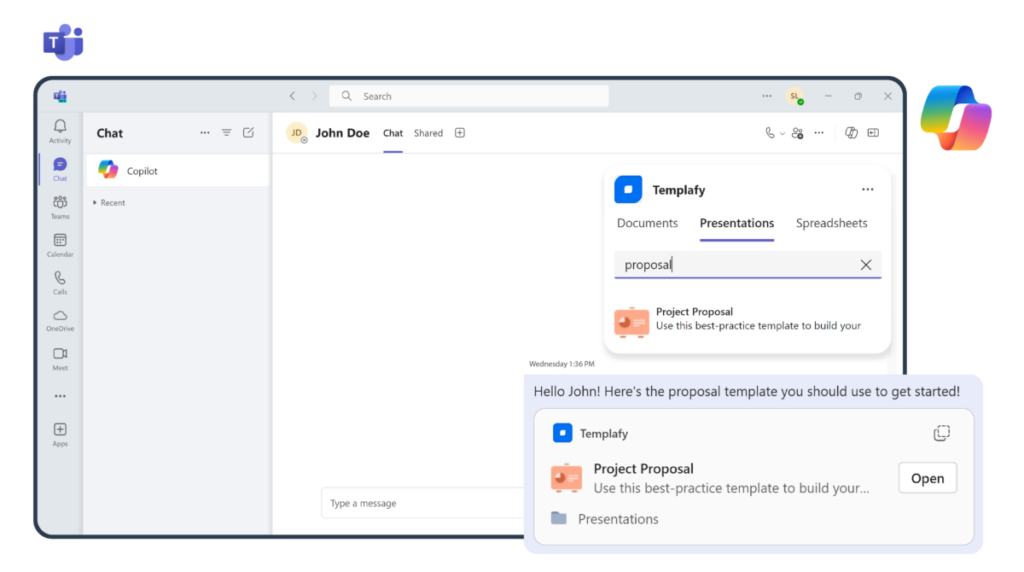1024x572 pixels.
Task: Open the chat details side pane icon
Action: pos(873,133)
